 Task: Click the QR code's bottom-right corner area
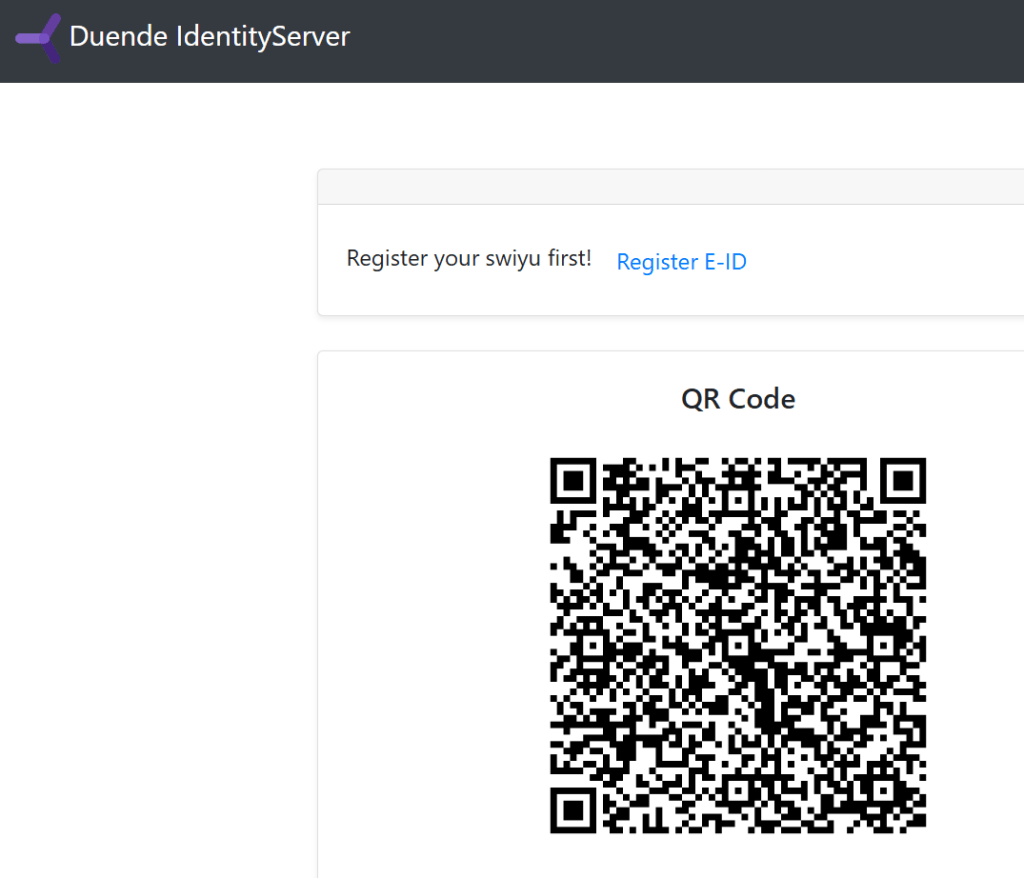[x=905, y=812]
